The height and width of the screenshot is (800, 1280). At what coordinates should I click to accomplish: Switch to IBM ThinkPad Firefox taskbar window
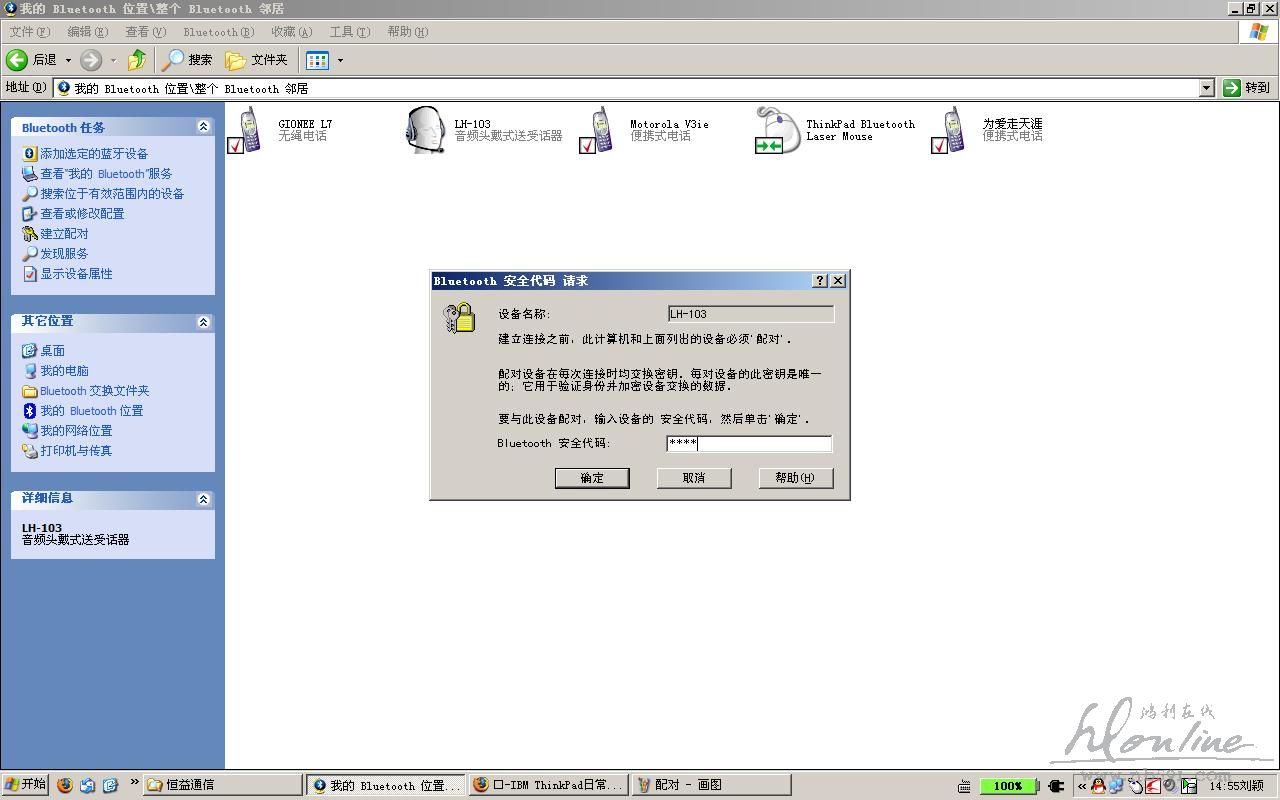(549, 785)
